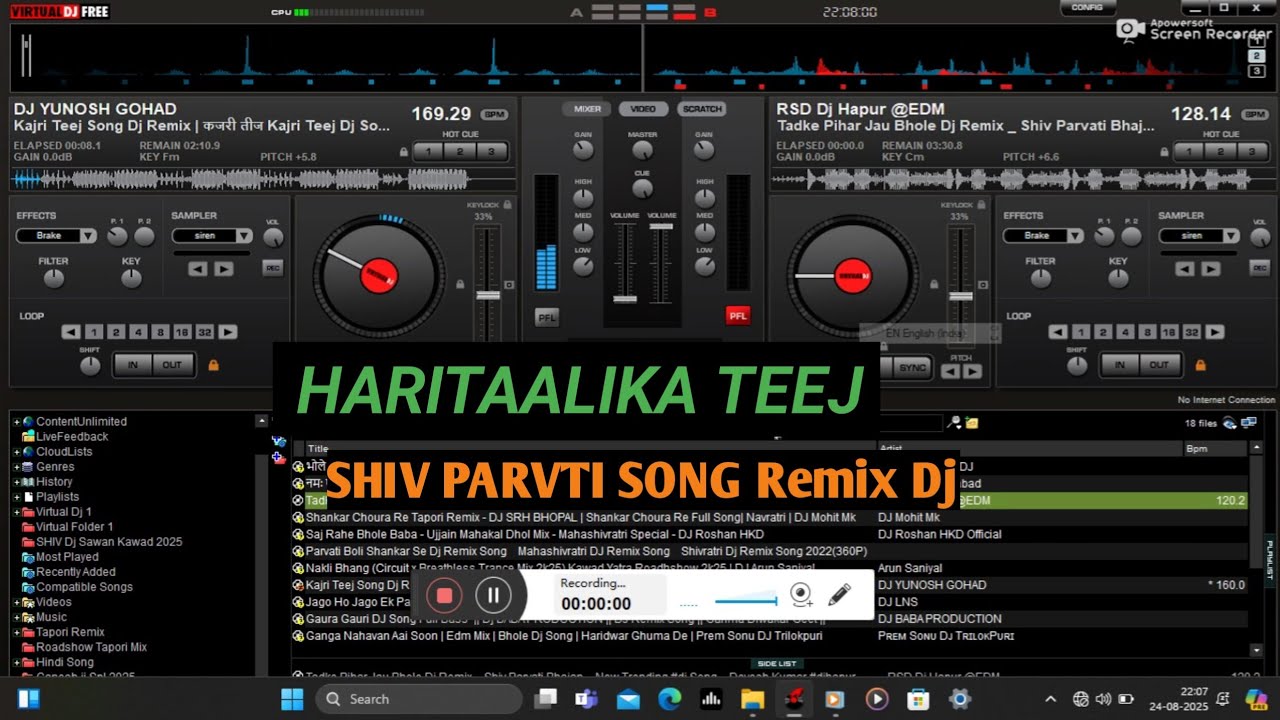Switch to the SCRATCH tab
The height and width of the screenshot is (720, 1280).
coord(702,109)
